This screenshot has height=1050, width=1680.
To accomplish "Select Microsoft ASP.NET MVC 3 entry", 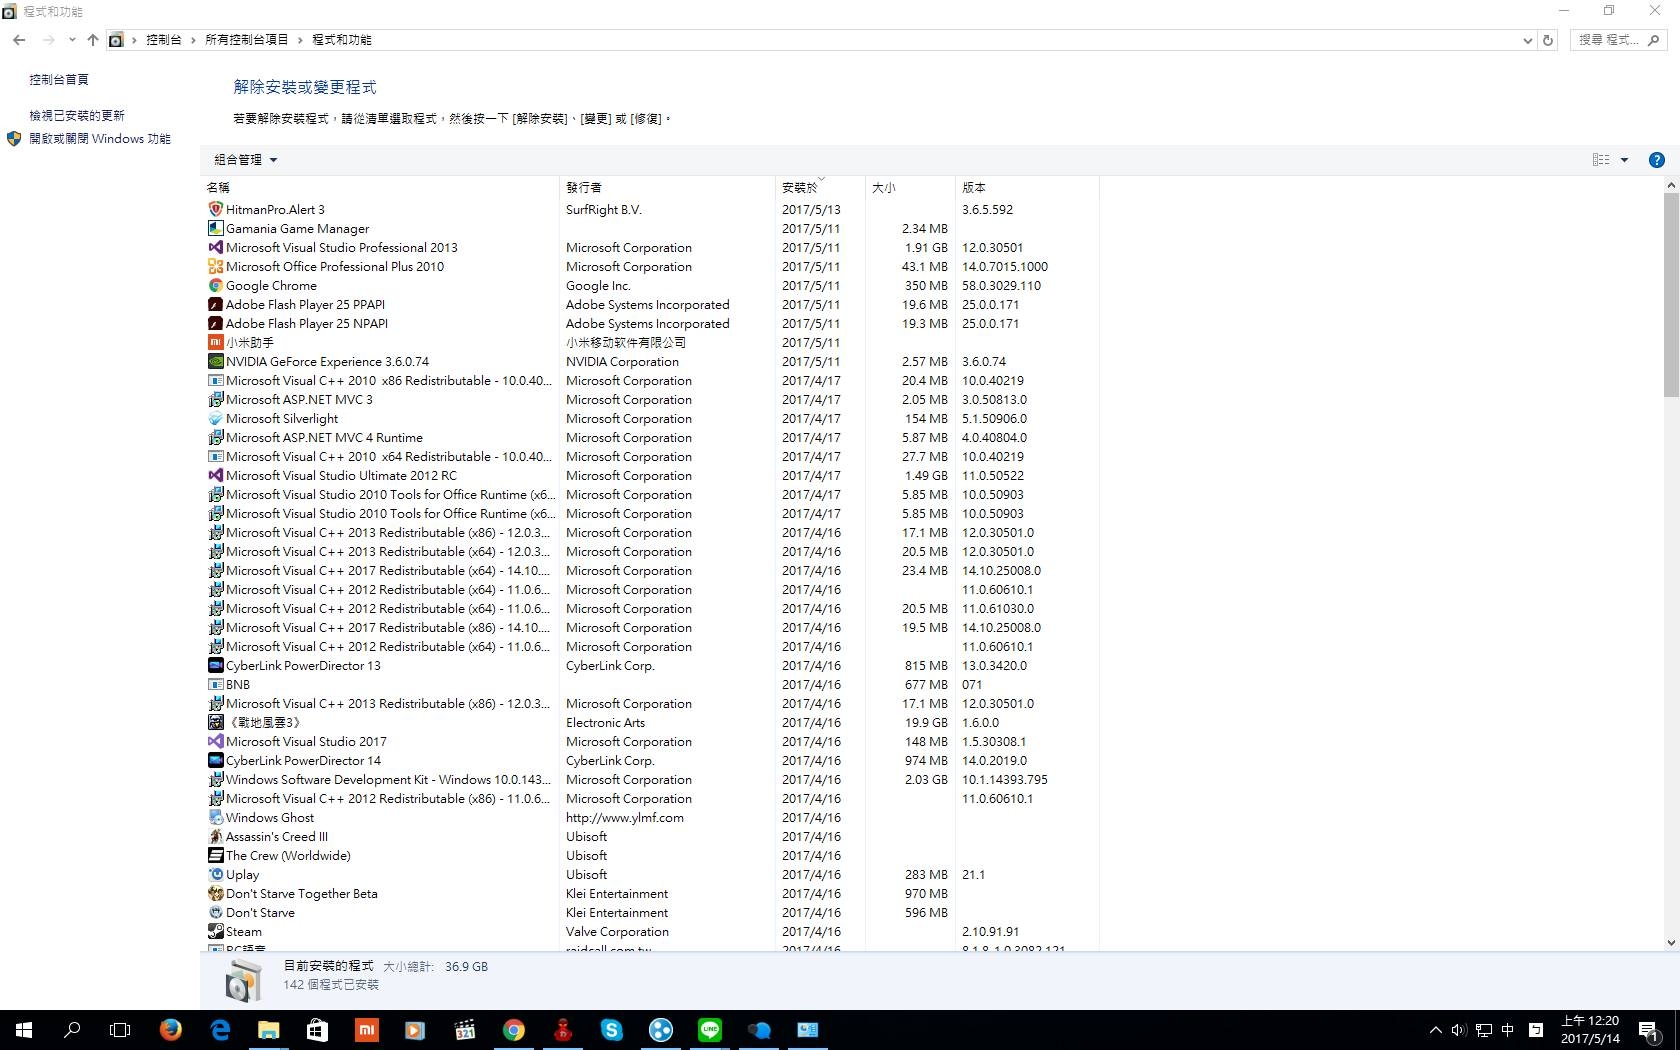I will pos(650,399).
